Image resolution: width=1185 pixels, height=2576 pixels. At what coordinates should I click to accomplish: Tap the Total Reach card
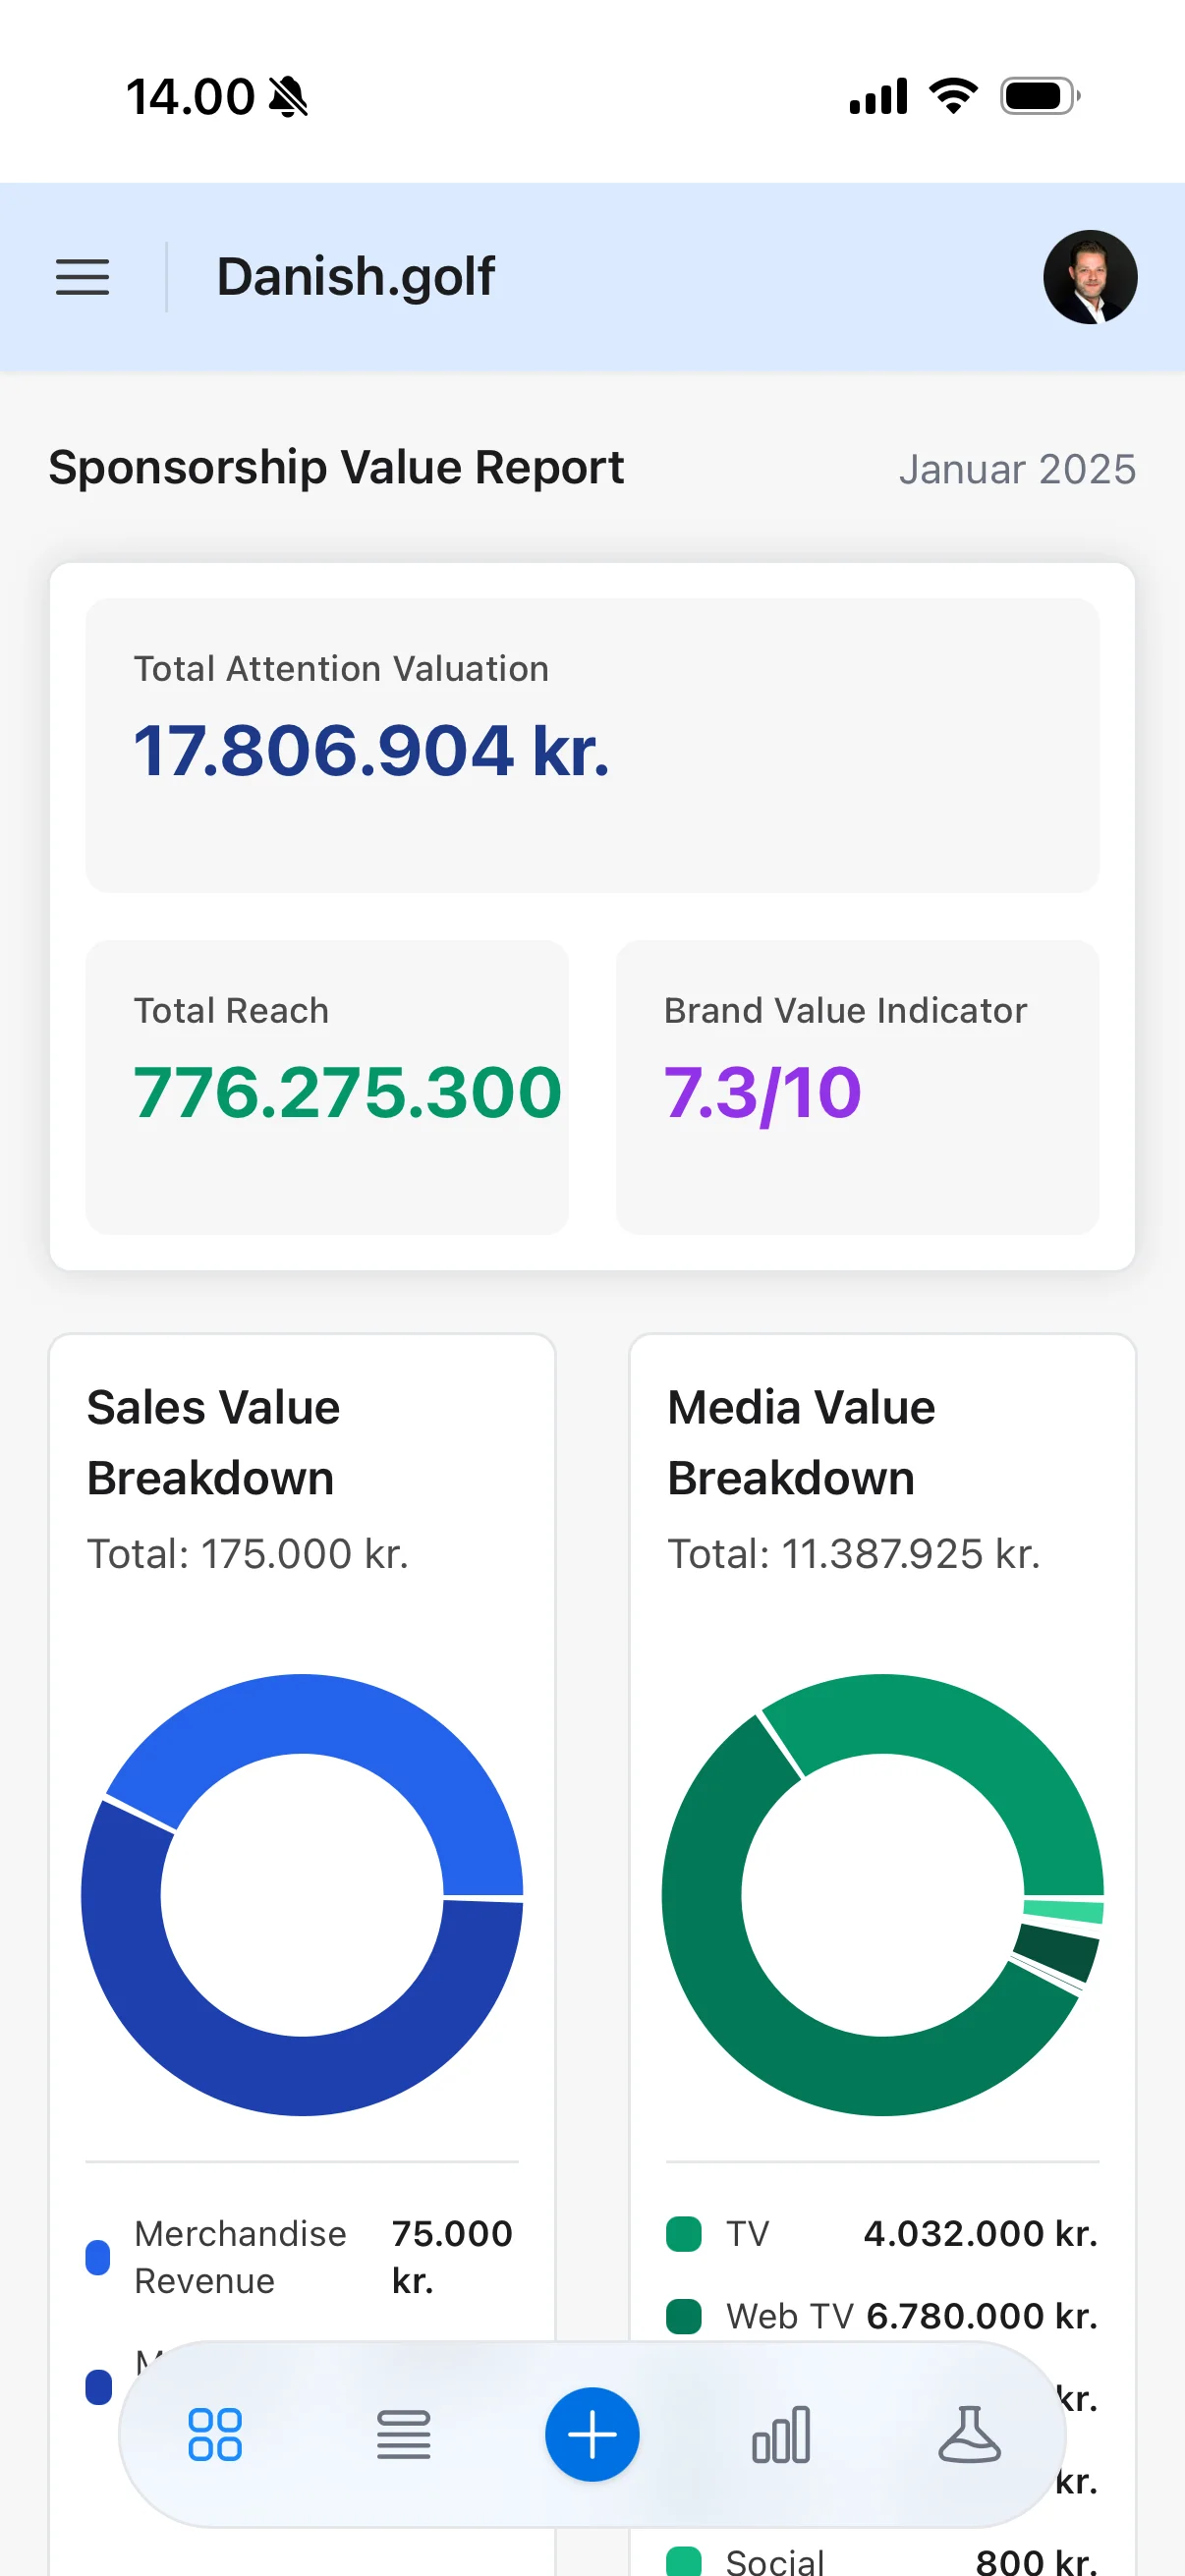(327, 1087)
